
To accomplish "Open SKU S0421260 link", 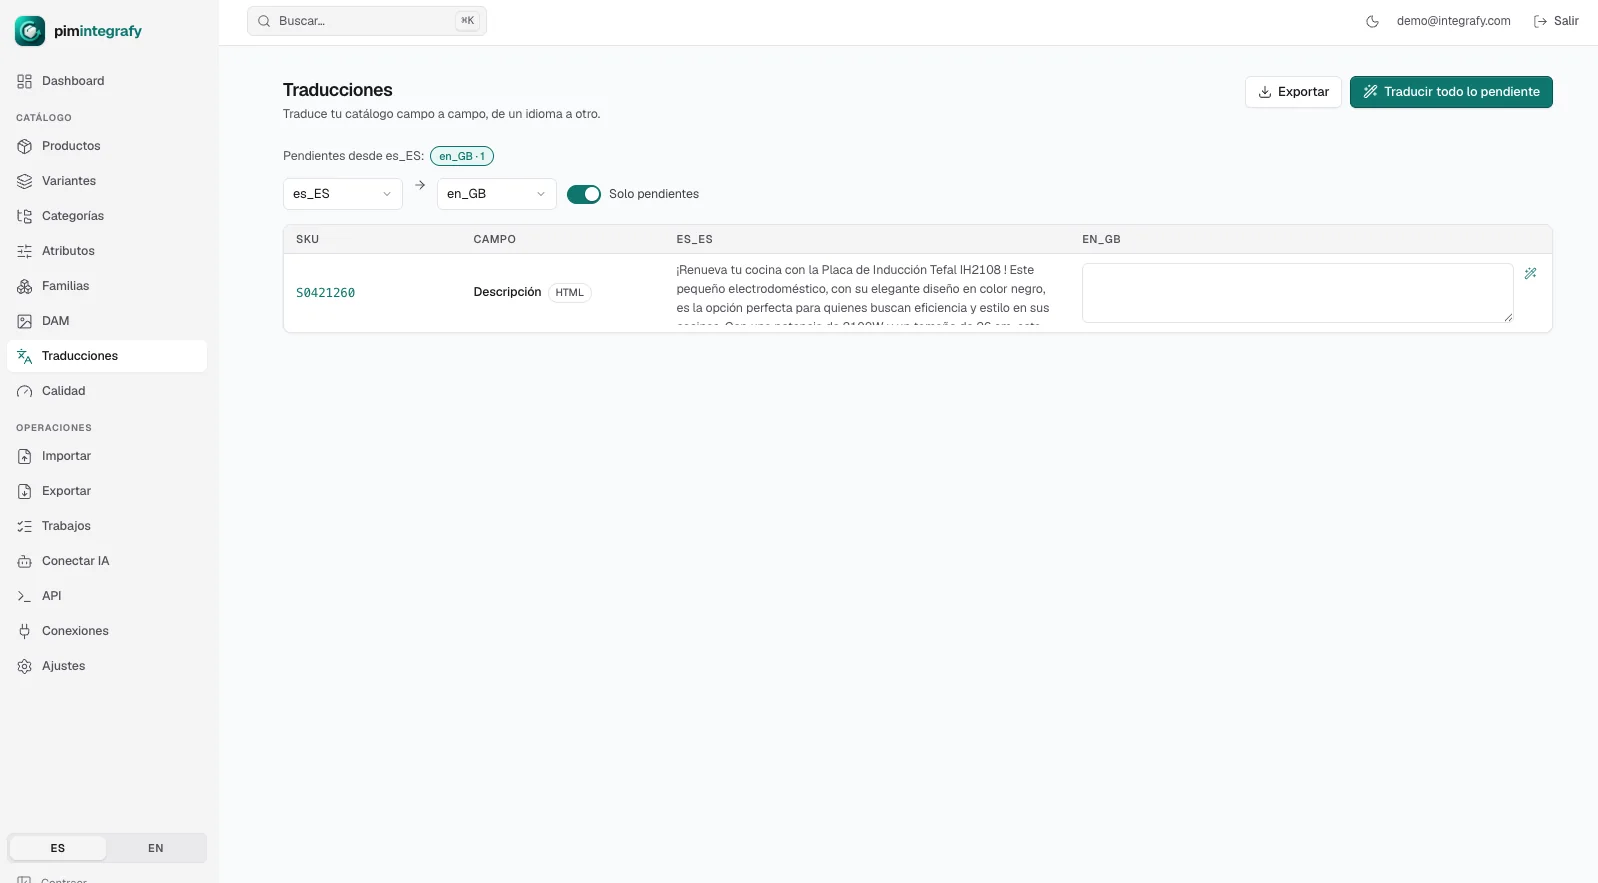I will [x=325, y=293].
